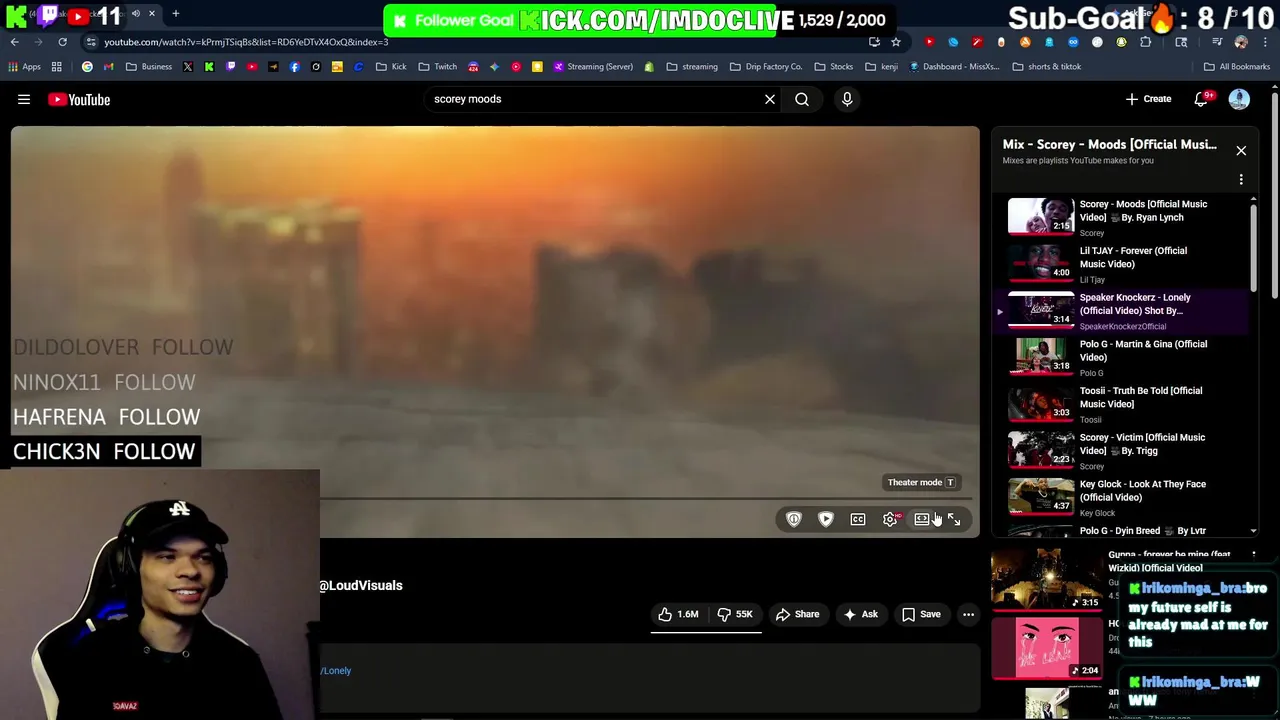Open the kenji bookmarks folder
Image resolution: width=1280 pixels, height=720 pixels.
pos(881,67)
